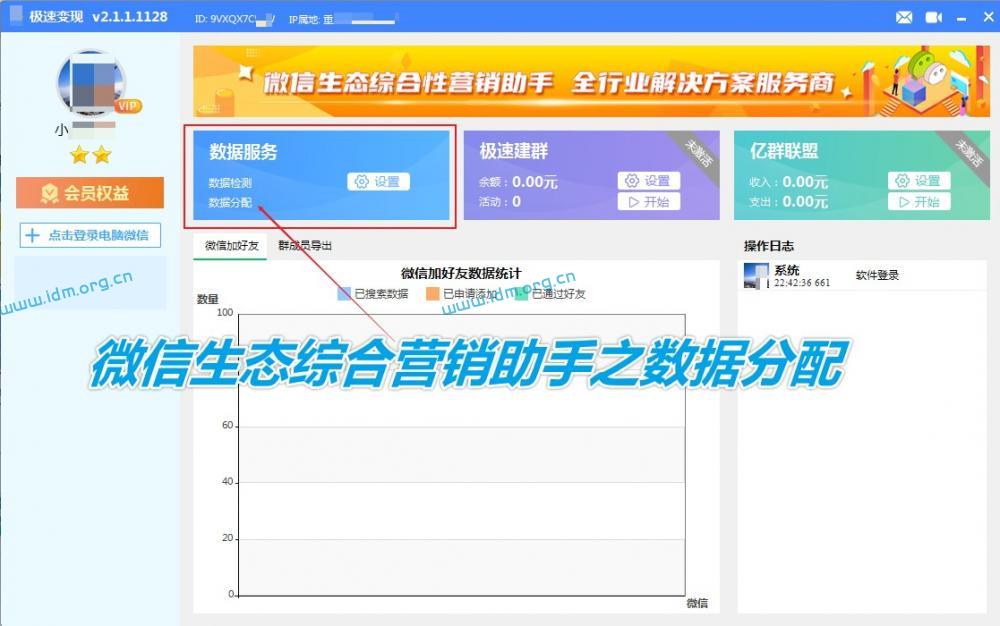Screen dimensions: 1000x626
Task: Select 数据检测 in data service card
Action: point(230,184)
